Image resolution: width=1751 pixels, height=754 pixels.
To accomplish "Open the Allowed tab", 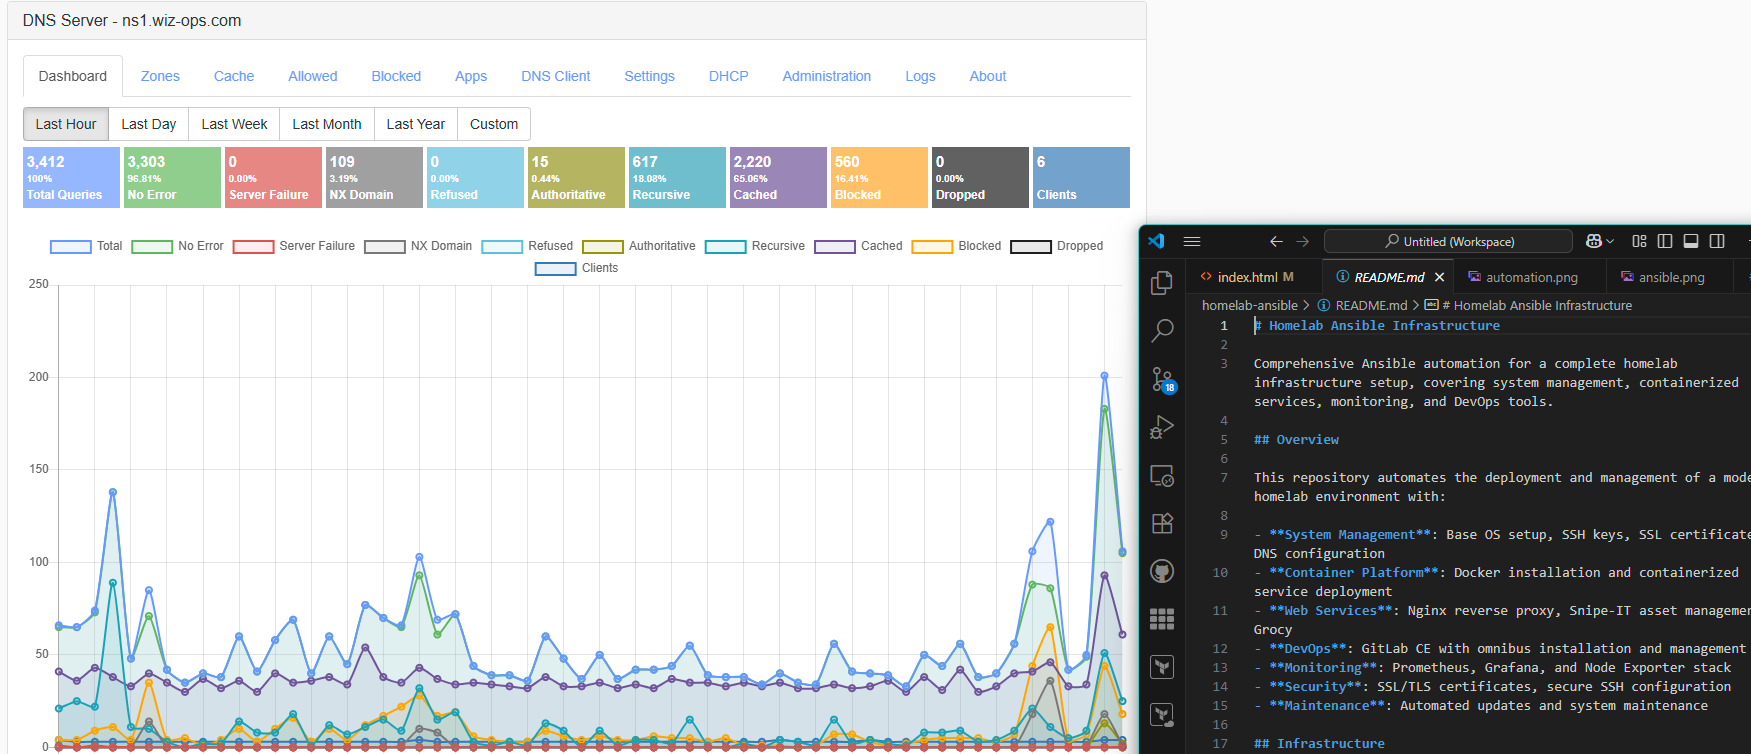I will [x=313, y=76].
